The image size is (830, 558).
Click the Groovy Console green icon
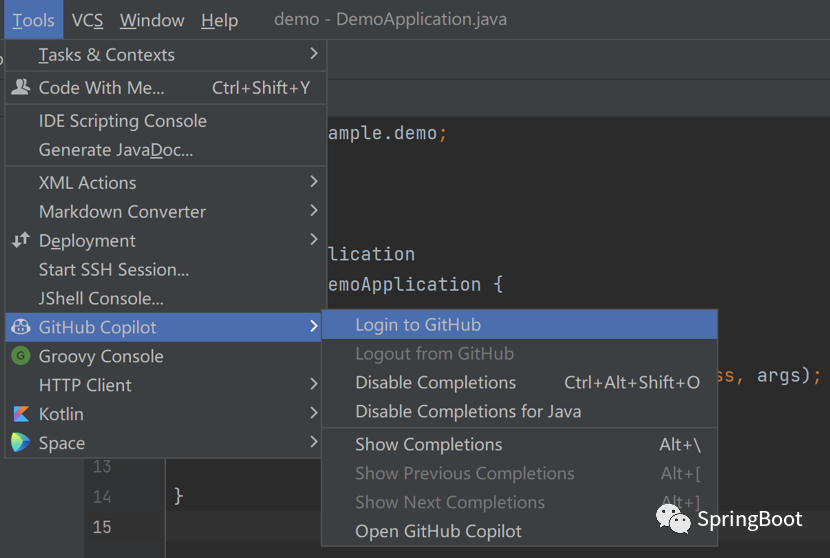point(21,356)
